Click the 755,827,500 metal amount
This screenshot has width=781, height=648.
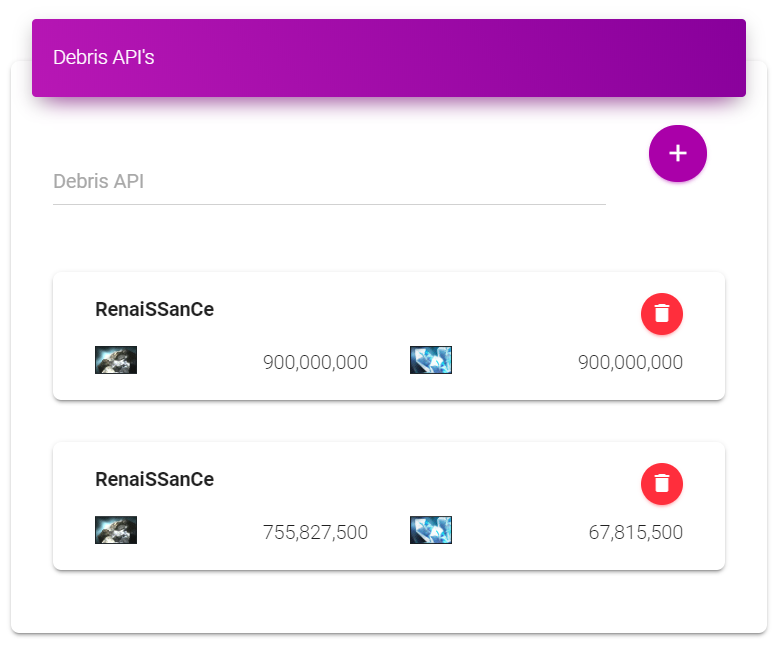[x=315, y=532]
